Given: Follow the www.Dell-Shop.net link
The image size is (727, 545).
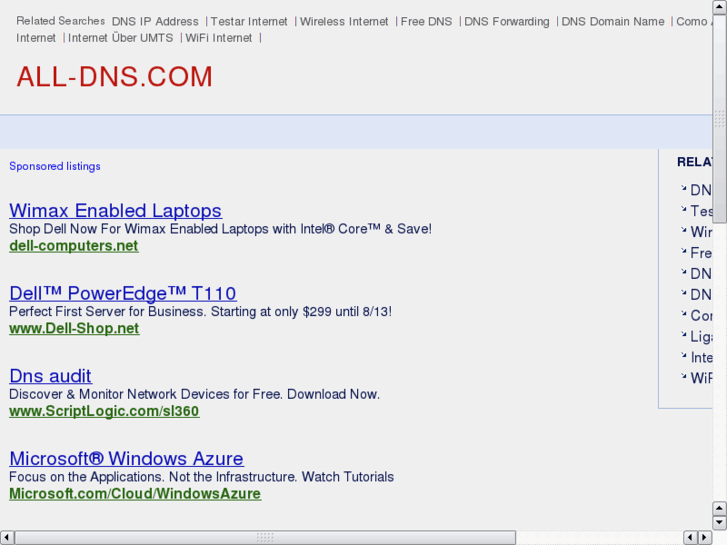Looking at the screenshot, I should coord(74,328).
